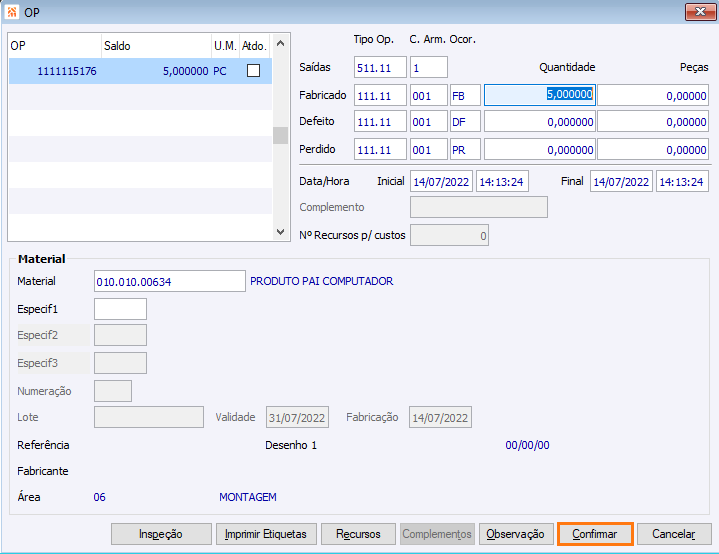The width and height of the screenshot is (719, 554).
Task: Click the Complemento field
Action: (479, 207)
